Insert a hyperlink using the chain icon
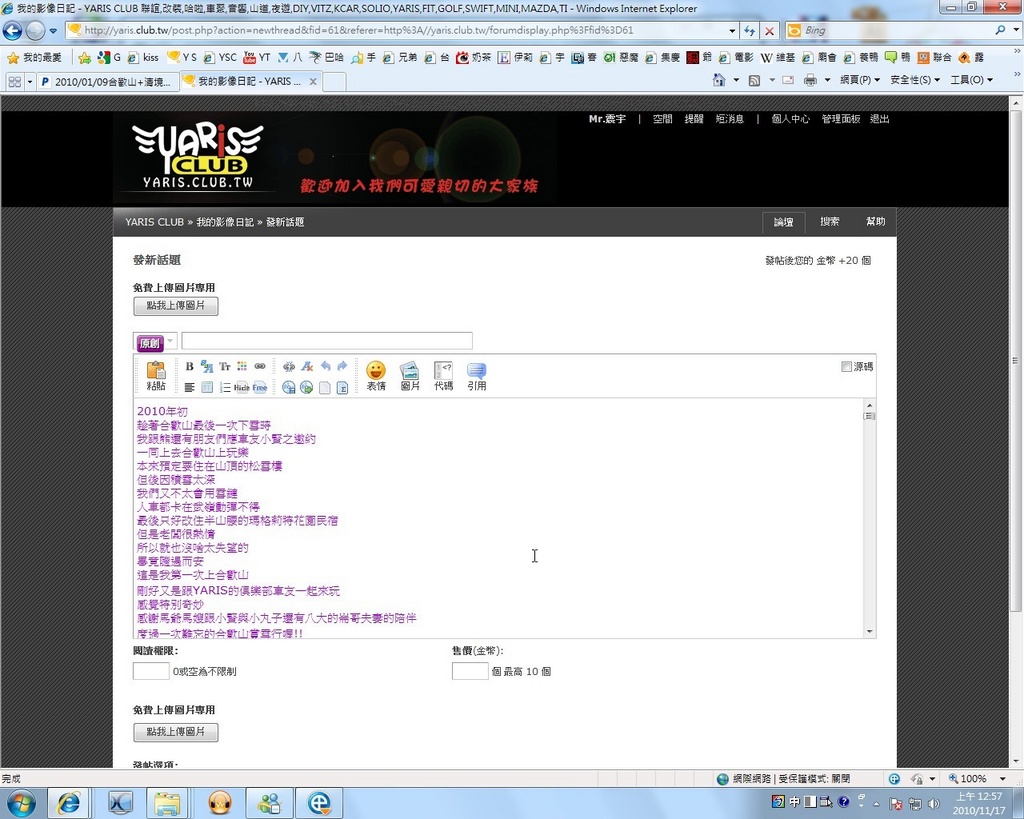The height and width of the screenshot is (819, 1024). (260, 367)
